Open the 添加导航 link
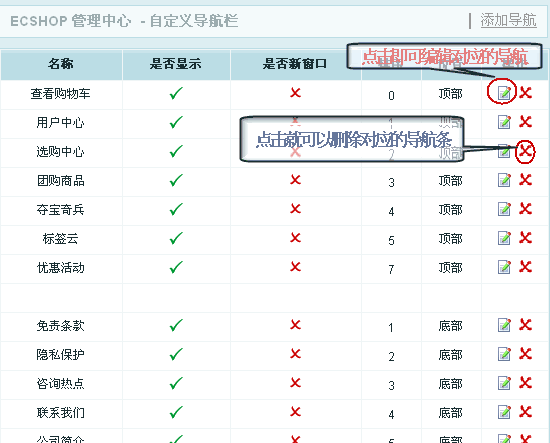The height and width of the screenshot is (443, 550). (x=508, y=20)
